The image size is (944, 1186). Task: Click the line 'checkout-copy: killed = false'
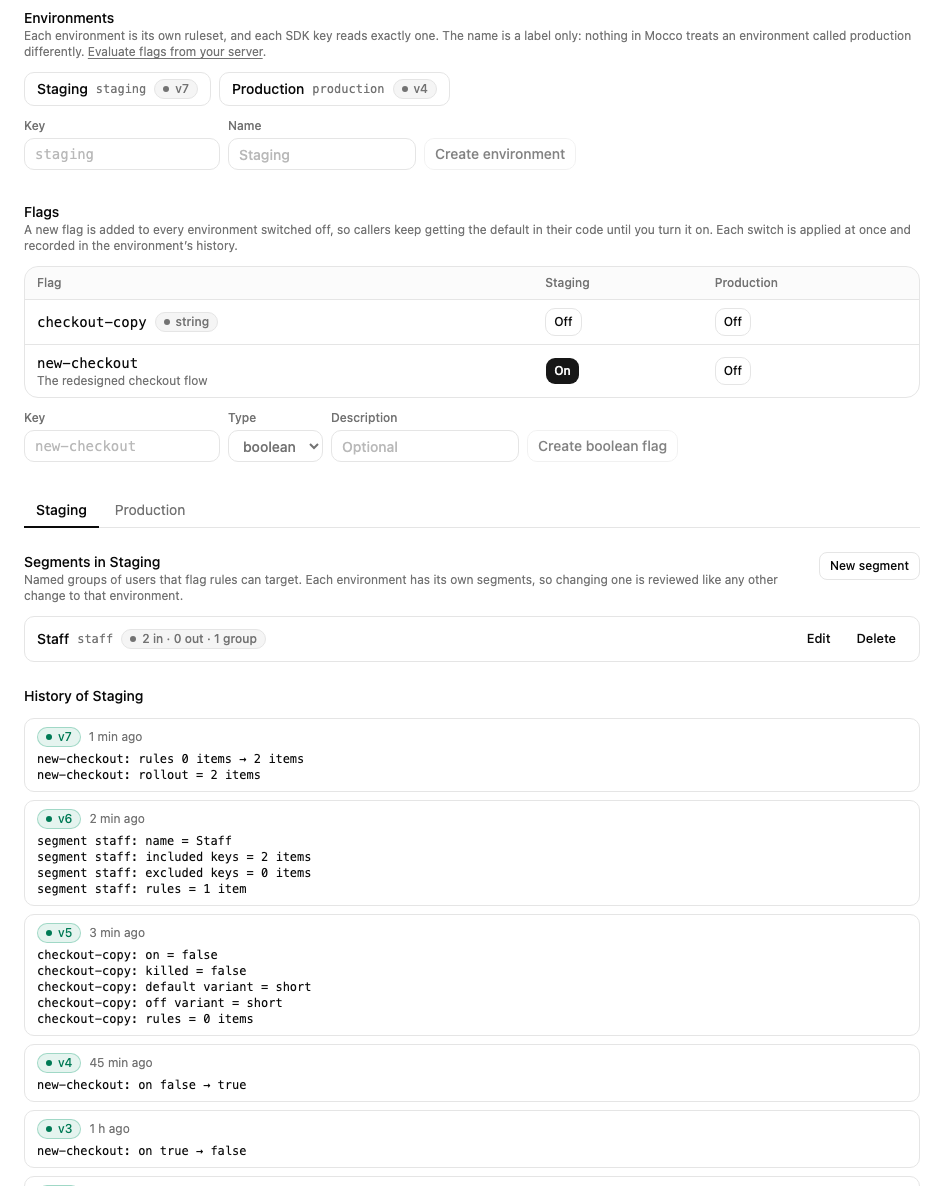point(141,970)
